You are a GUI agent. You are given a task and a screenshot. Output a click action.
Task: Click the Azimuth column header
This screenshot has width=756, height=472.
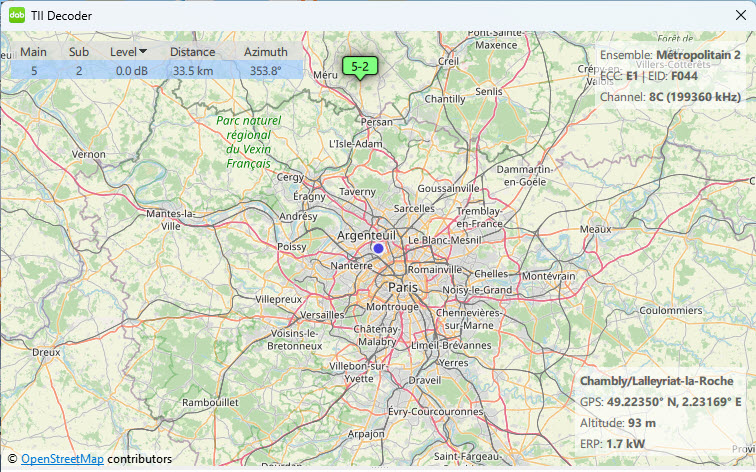point(266,52)
